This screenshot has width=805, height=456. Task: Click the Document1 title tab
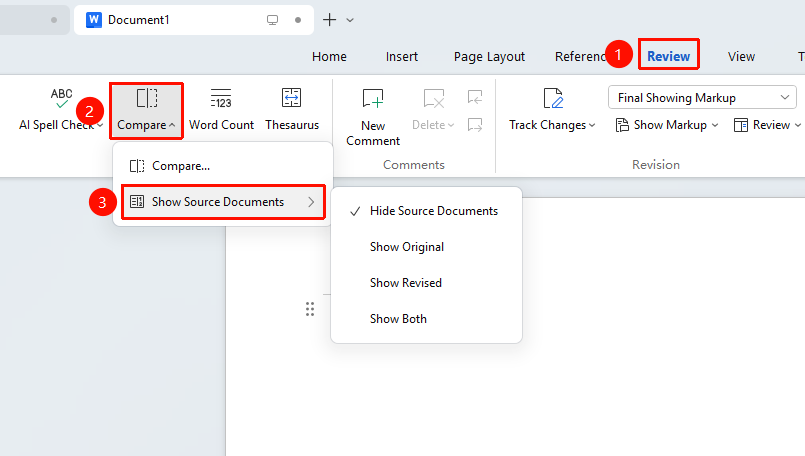tap(194, 20)
